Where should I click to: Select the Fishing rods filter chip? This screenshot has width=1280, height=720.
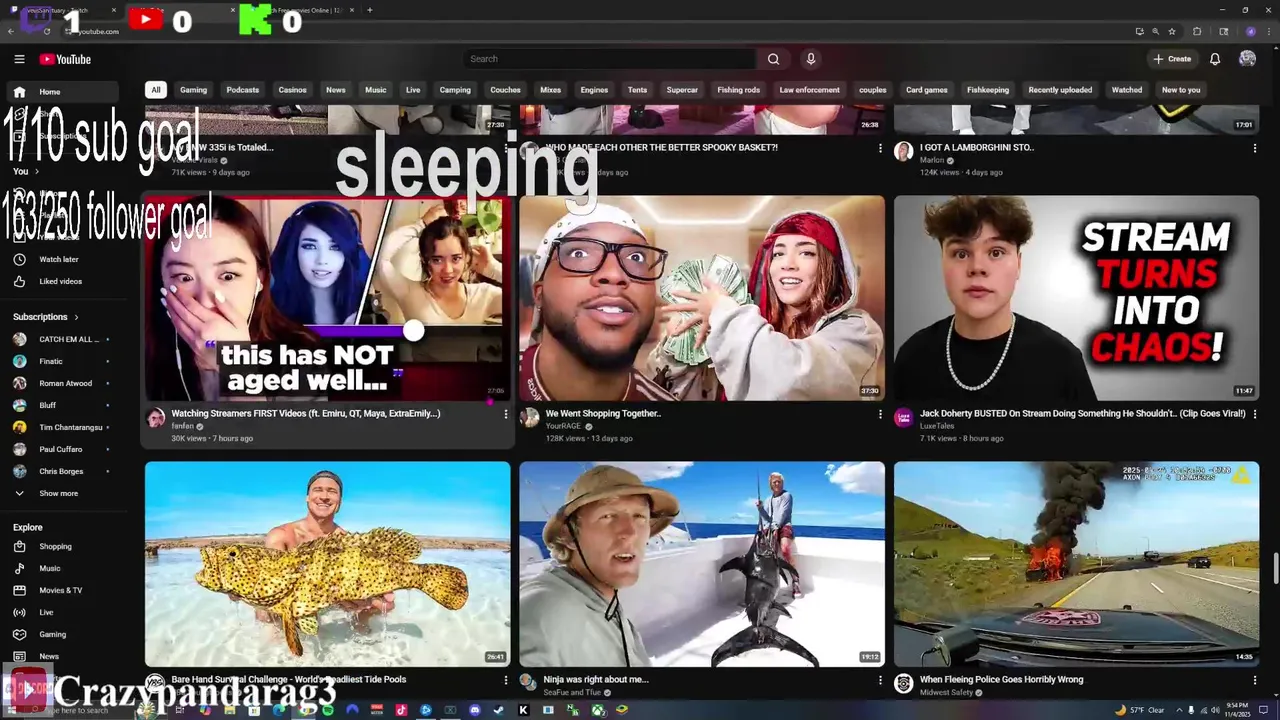(739, 90)
